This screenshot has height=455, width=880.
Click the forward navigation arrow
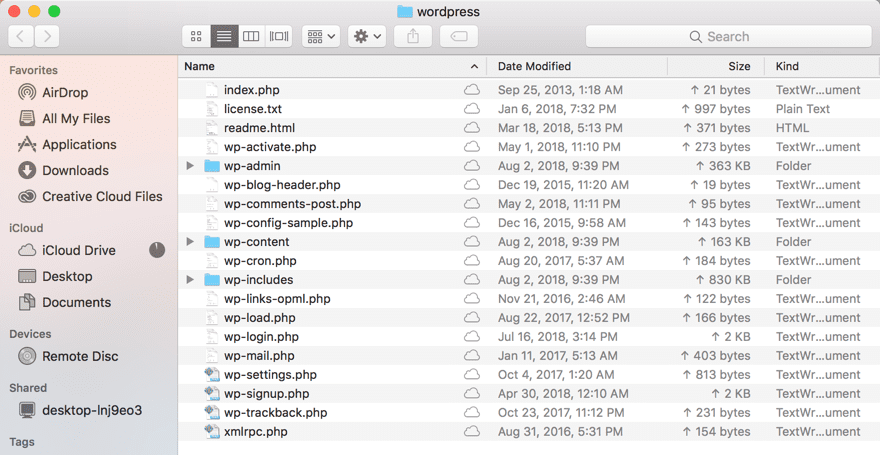pyautogui.click(x=46, y=36)
